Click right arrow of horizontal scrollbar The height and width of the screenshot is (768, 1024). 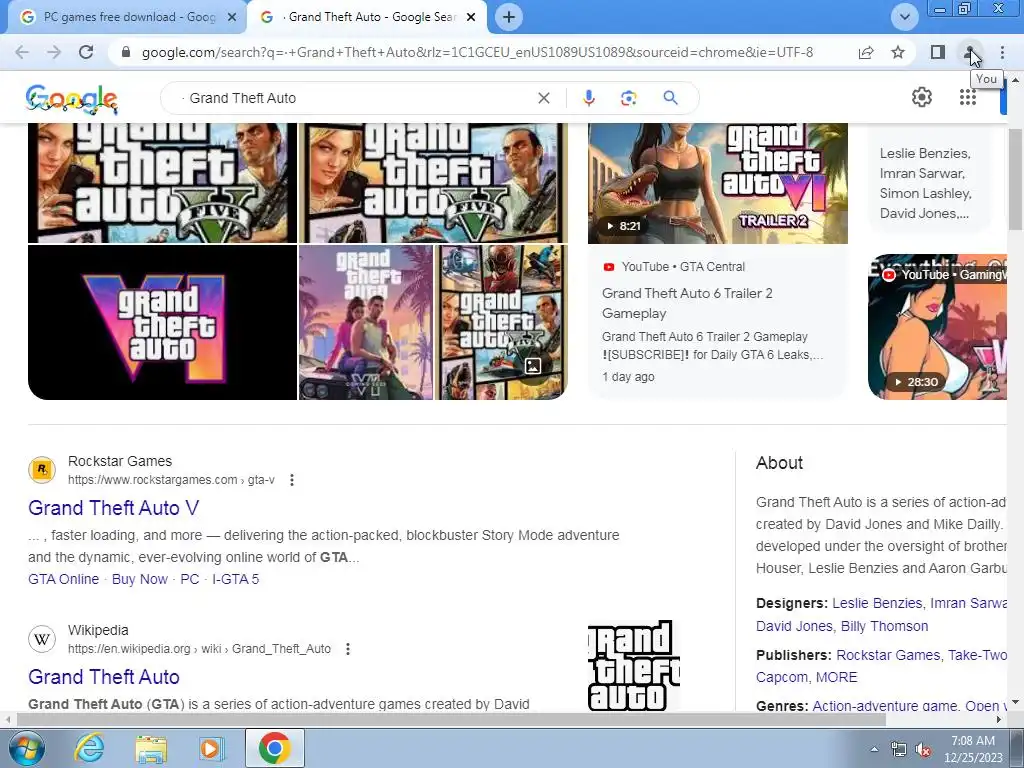999,720
